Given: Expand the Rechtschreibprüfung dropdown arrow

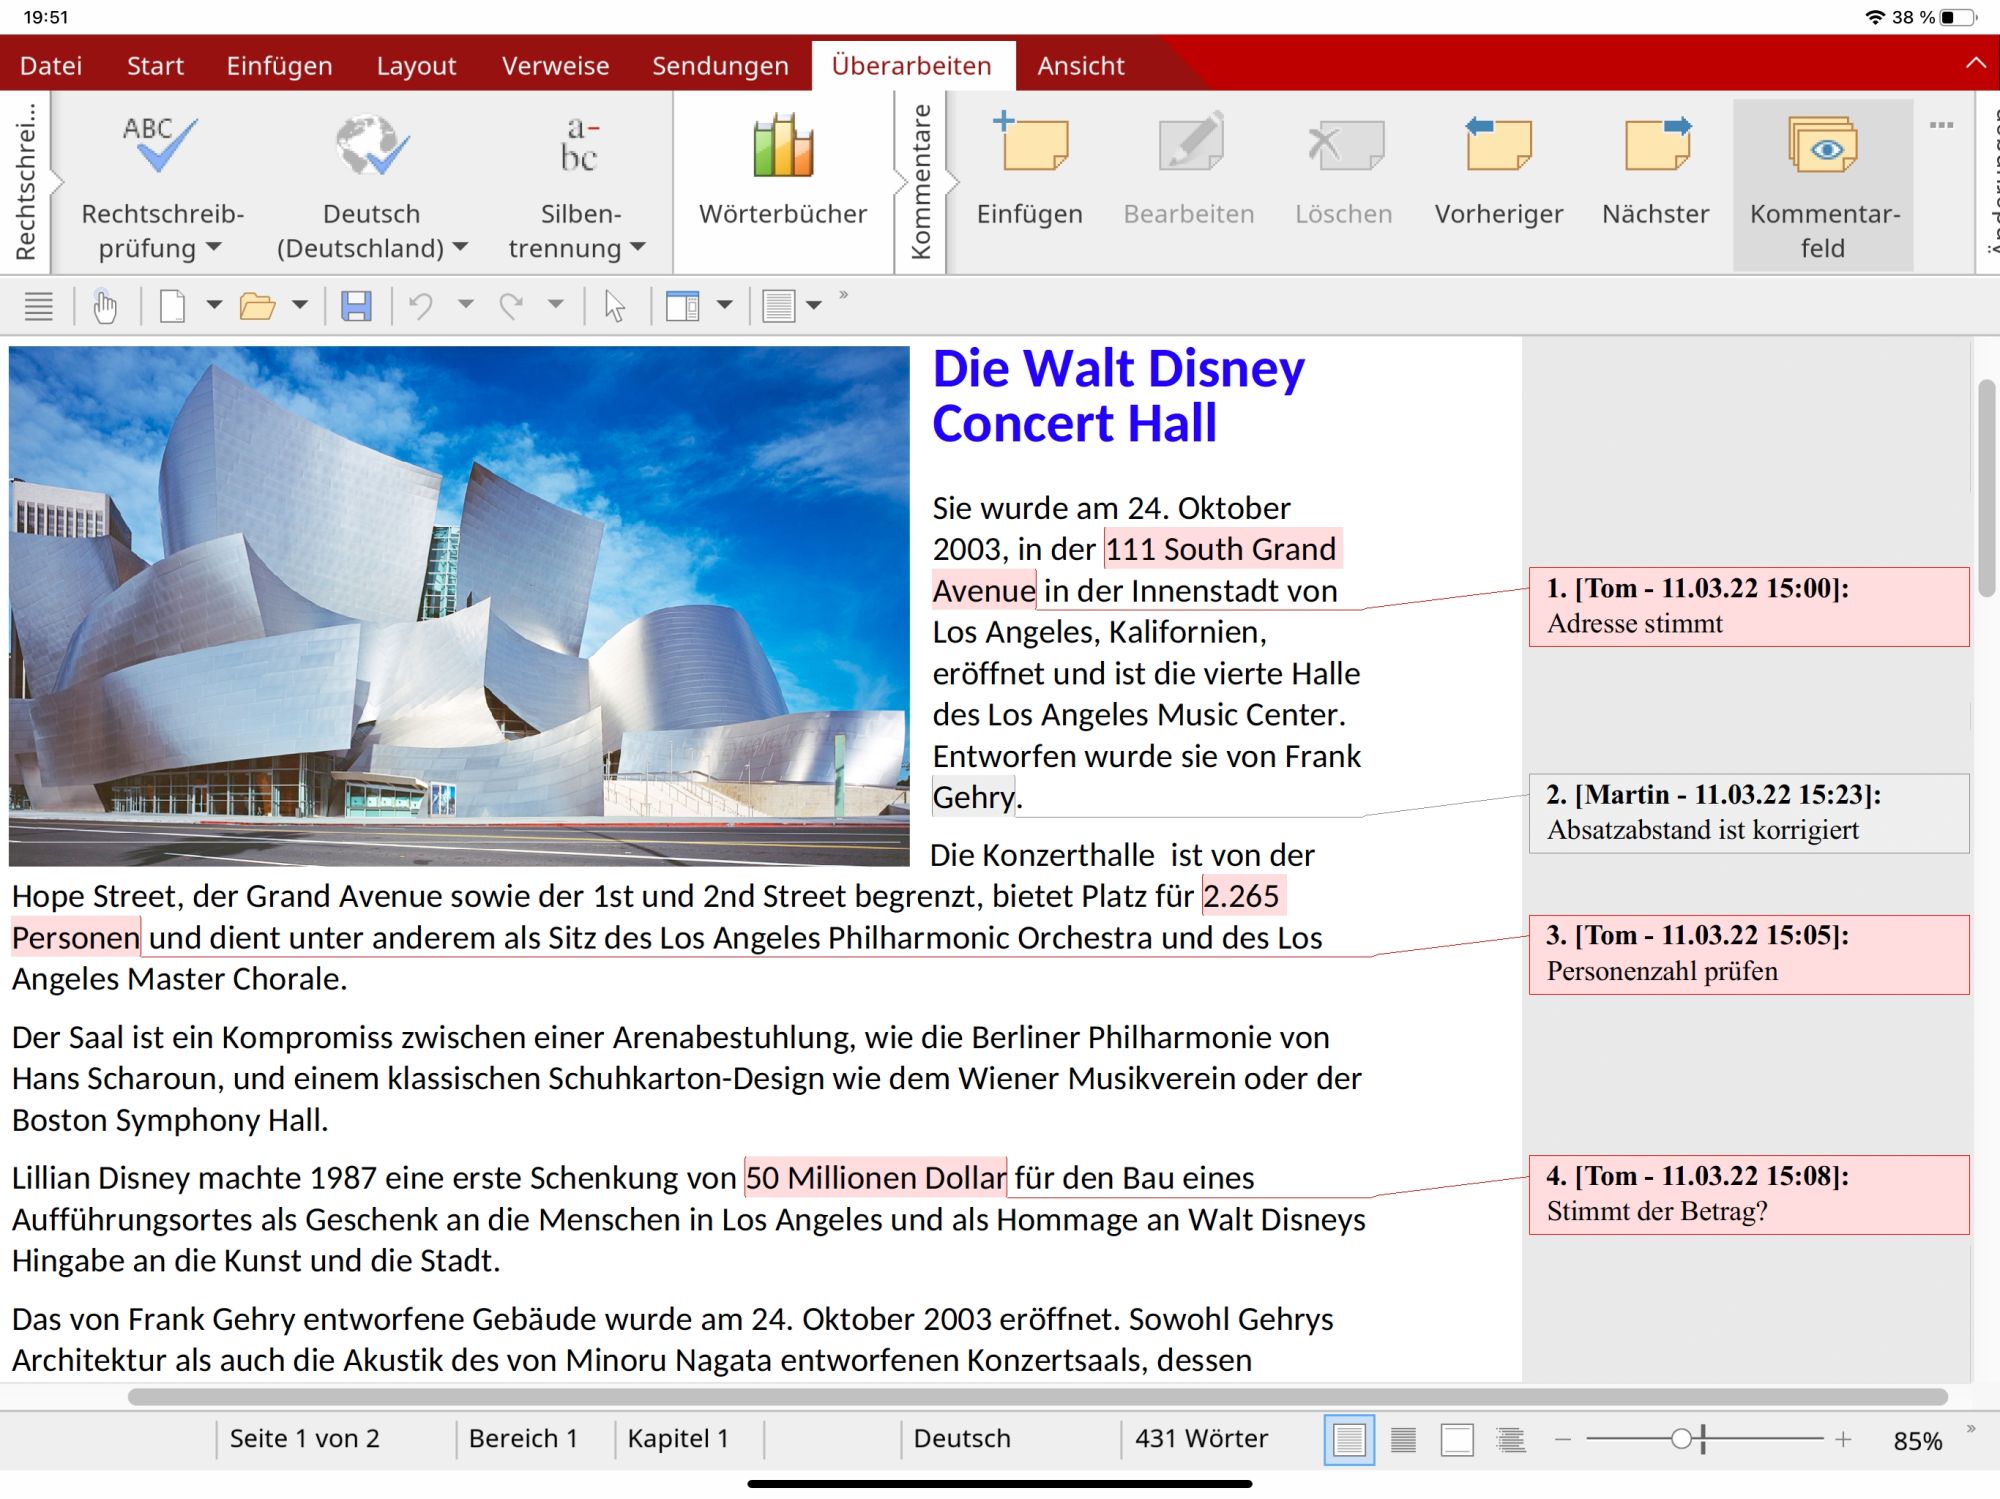Looking at the screenshot, I should [x=214, y=247].
